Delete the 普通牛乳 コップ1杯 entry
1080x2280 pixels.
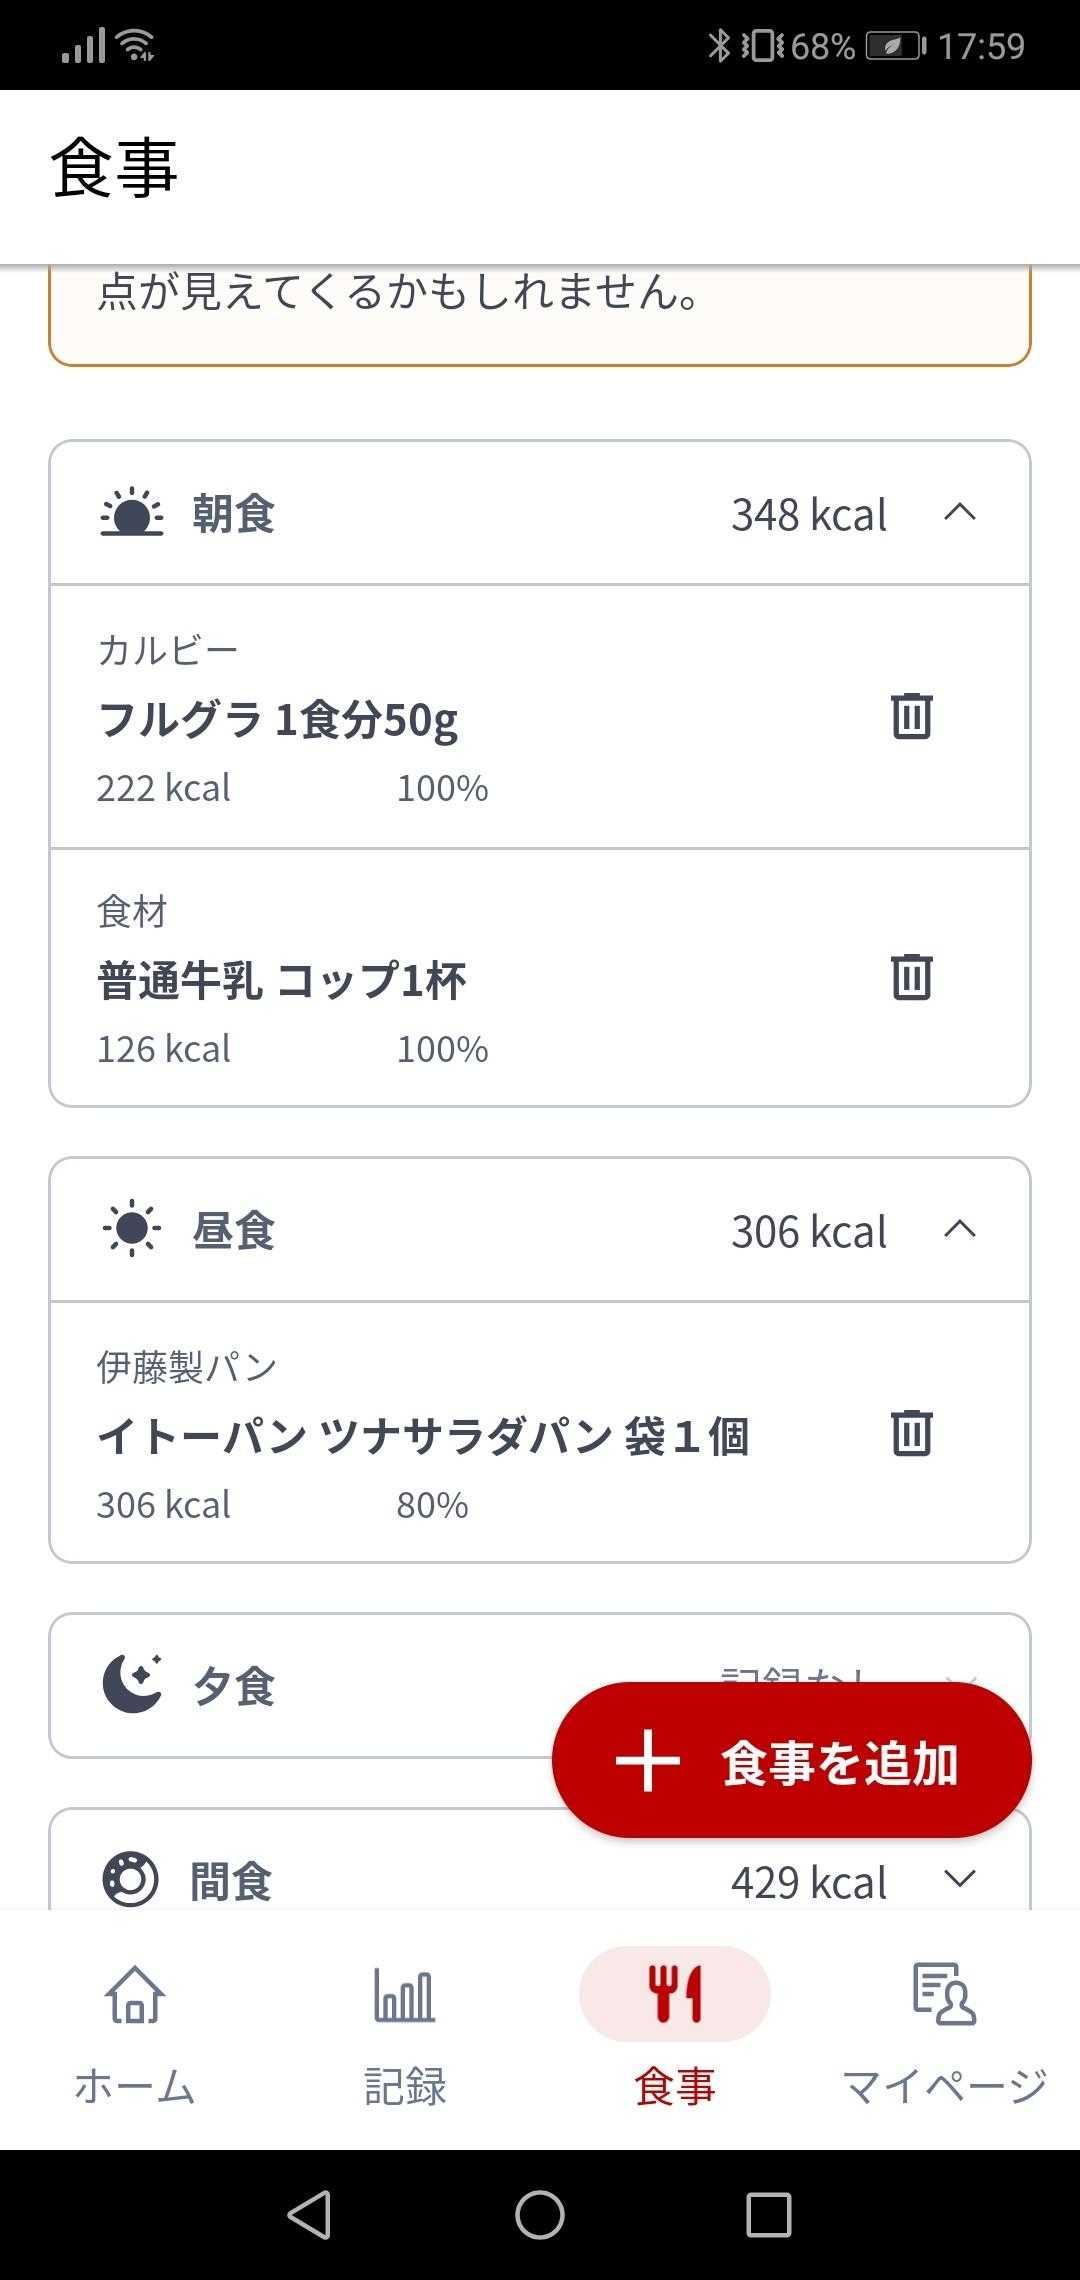(911, 977)
